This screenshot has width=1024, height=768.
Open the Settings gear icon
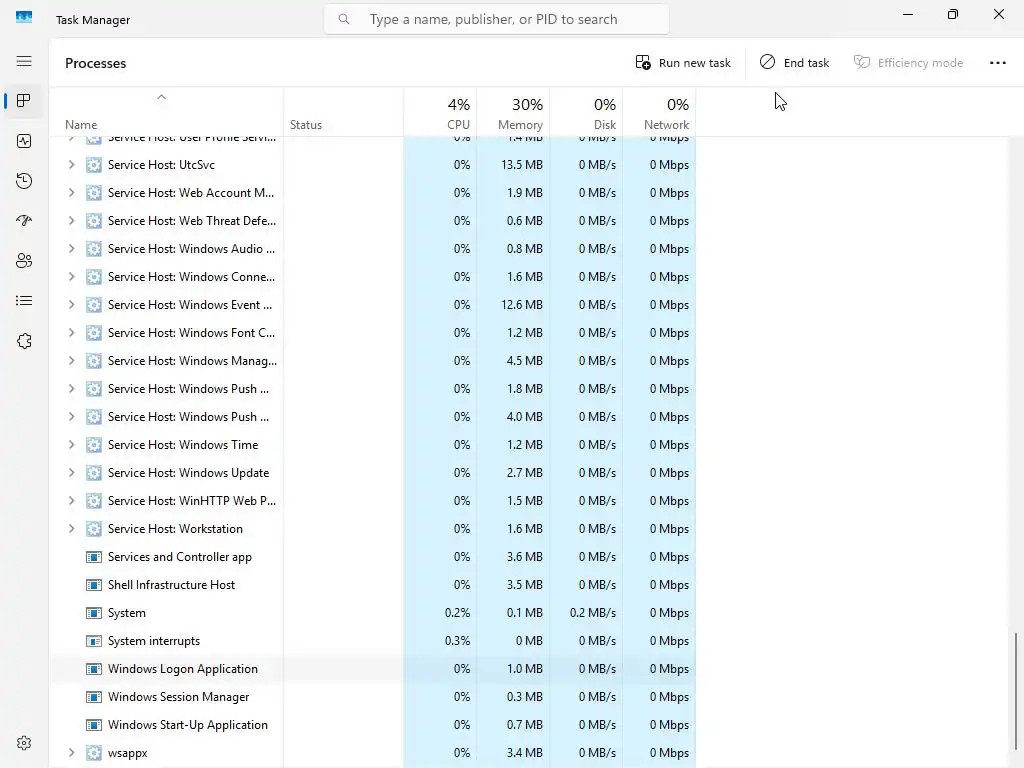[24, 743]
